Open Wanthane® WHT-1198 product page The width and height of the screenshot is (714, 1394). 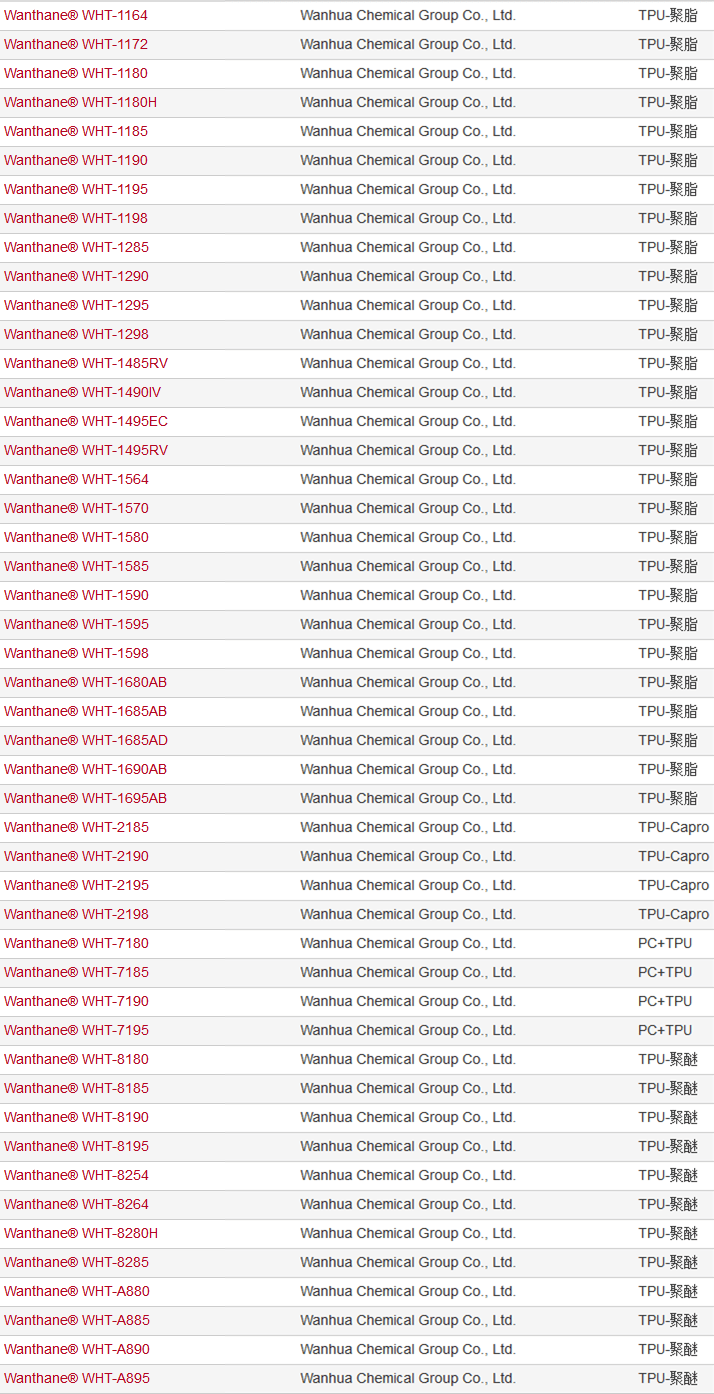[x=76, y=218]
